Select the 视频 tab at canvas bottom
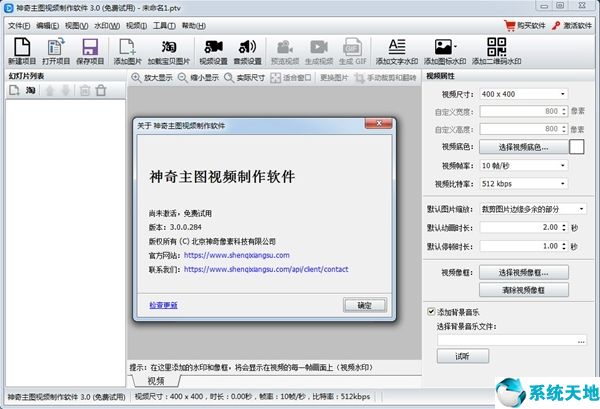600x409 pixels. [x=156, y=381]
